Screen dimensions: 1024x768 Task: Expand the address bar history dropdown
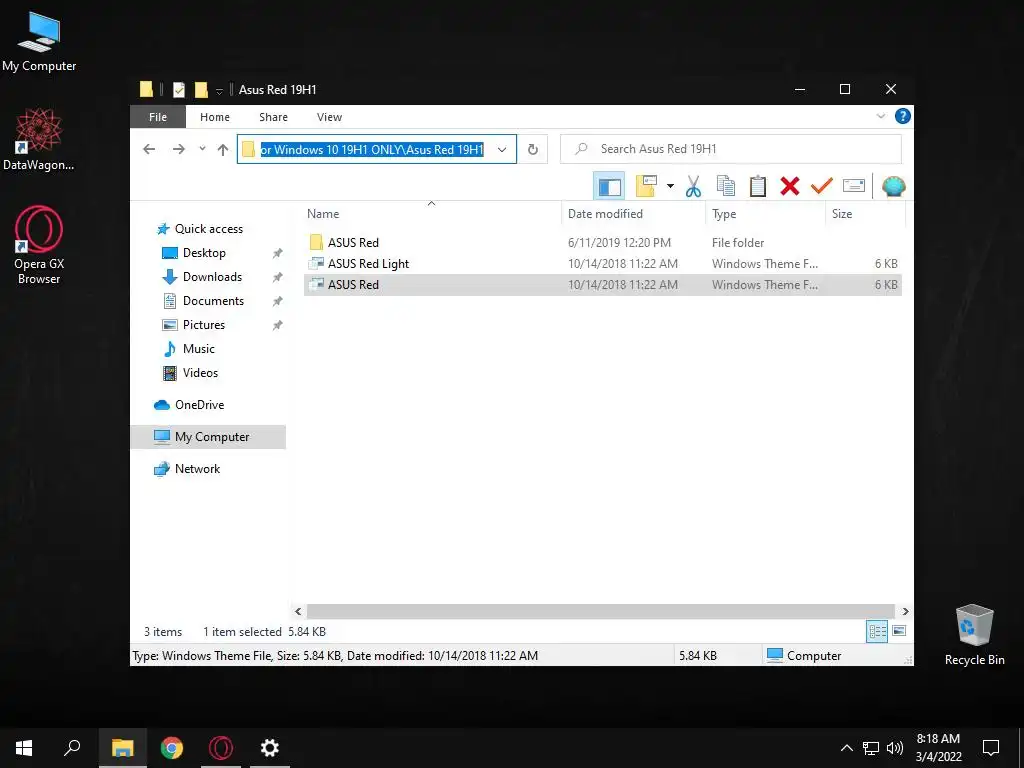pos(502,150)
